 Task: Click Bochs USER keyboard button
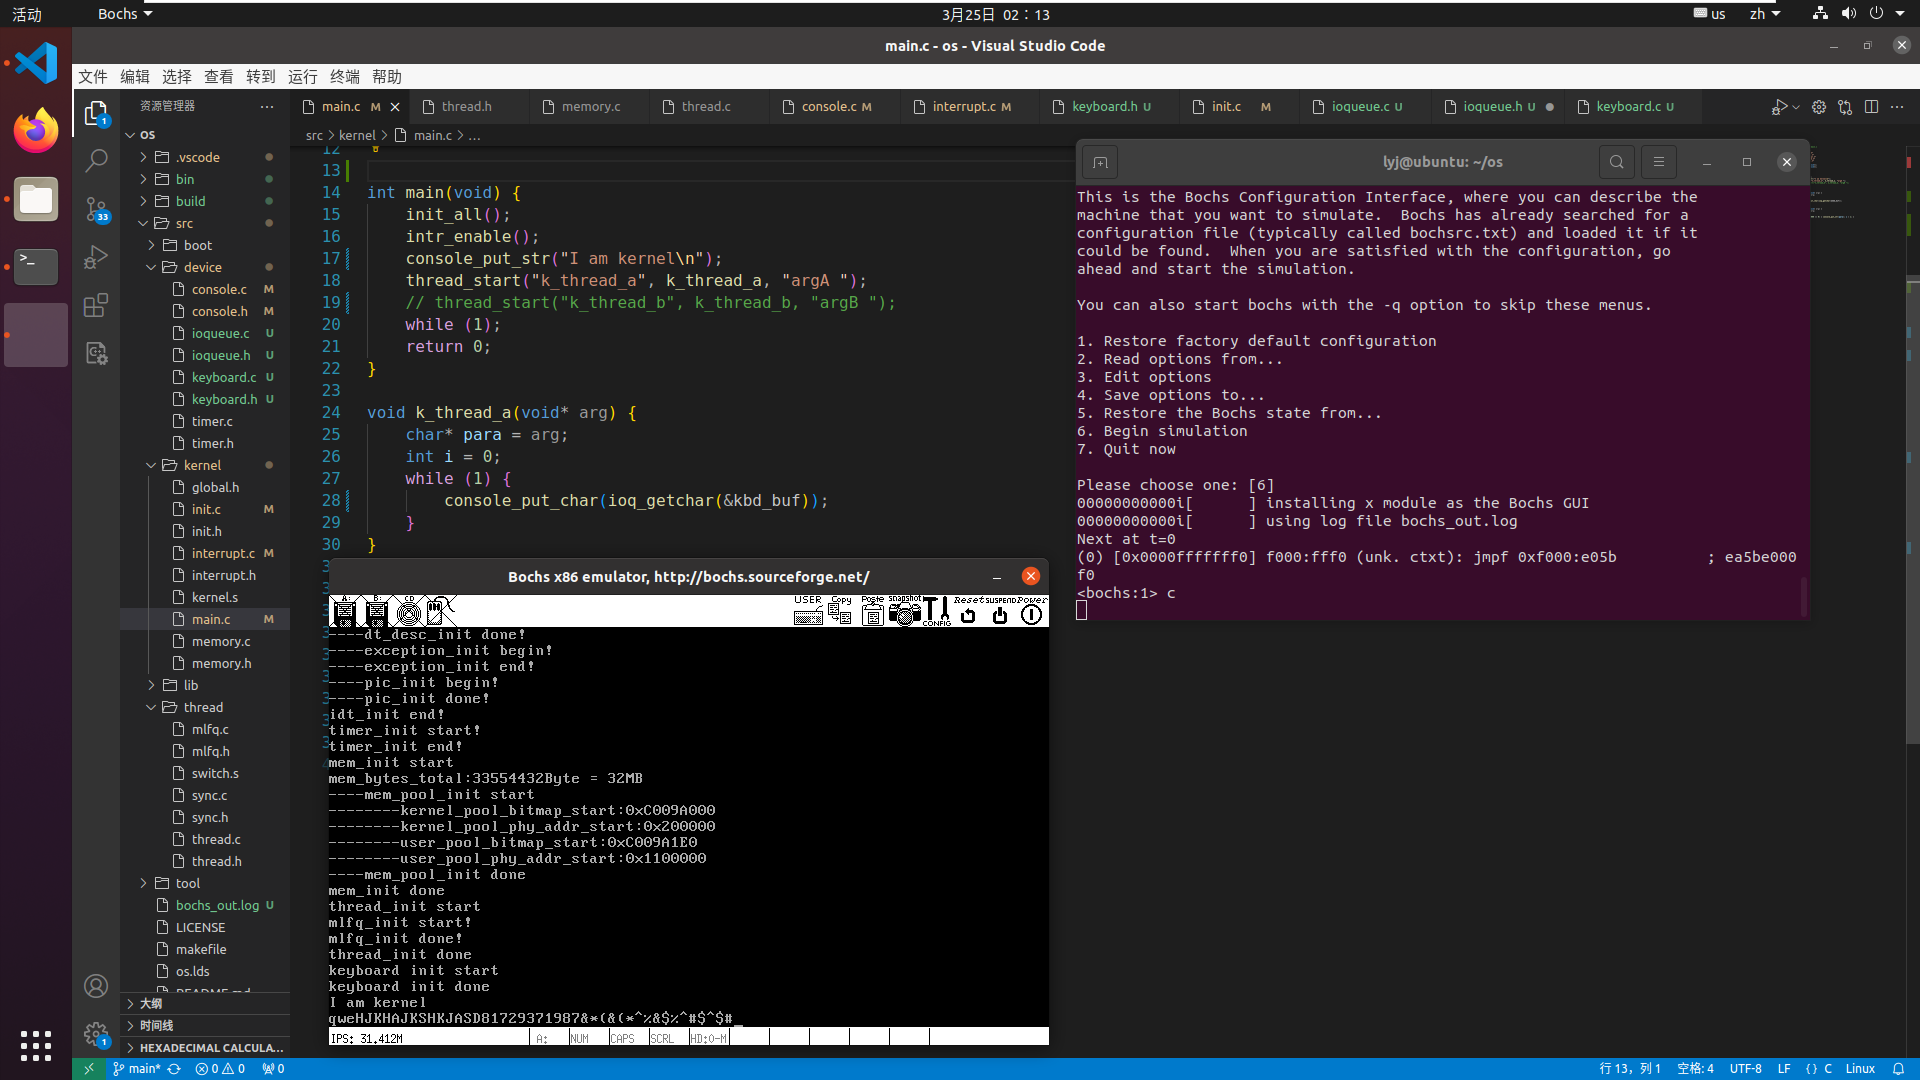[808, 610]
